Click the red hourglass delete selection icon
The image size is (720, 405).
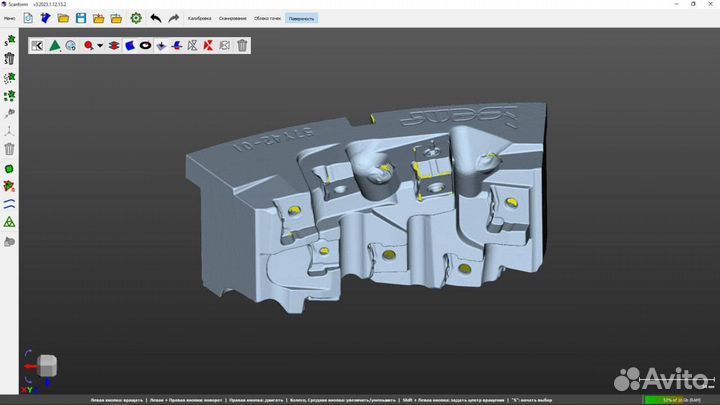pos(208,45)
